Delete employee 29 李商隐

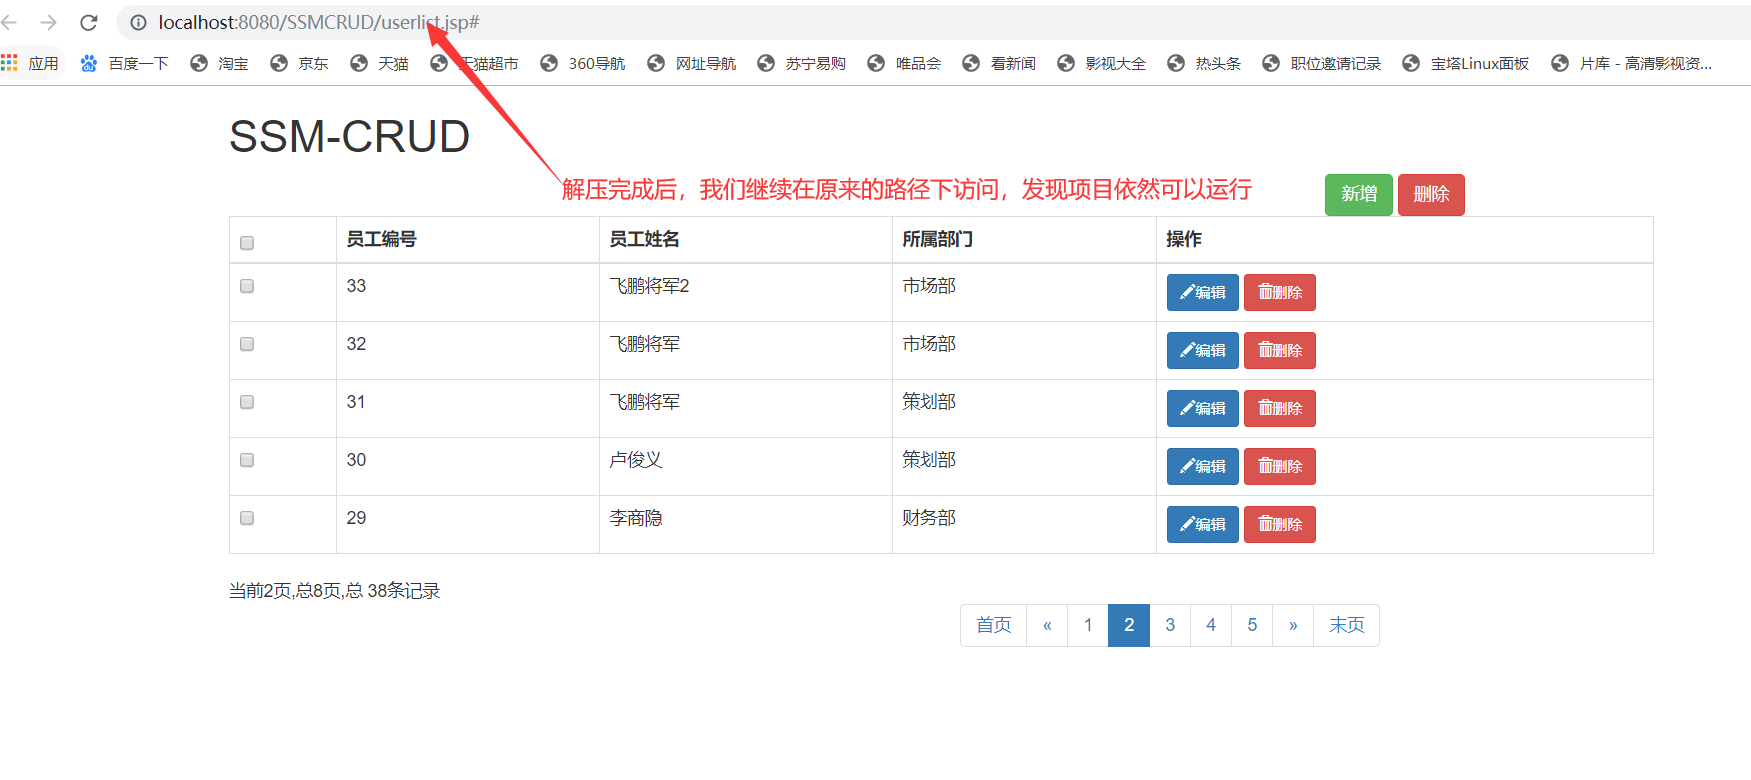(x=1280, y=525)
